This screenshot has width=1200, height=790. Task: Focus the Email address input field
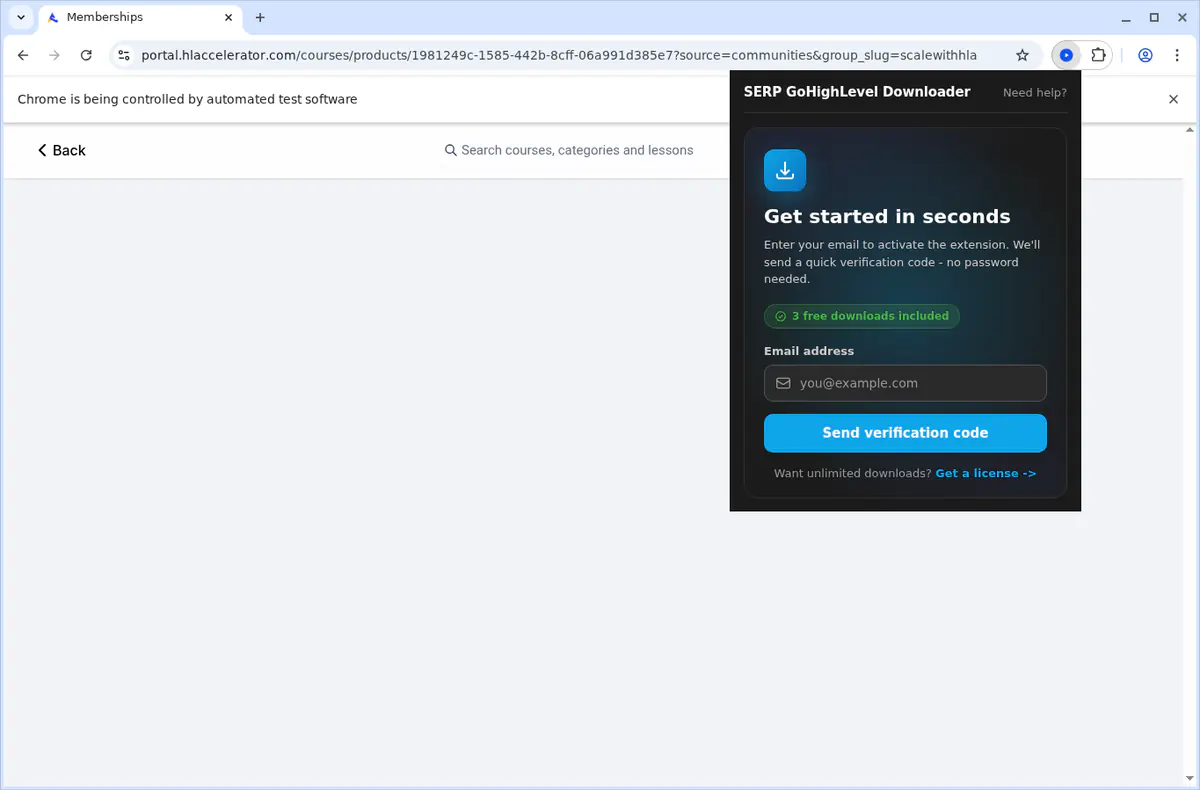coord(905,383)
